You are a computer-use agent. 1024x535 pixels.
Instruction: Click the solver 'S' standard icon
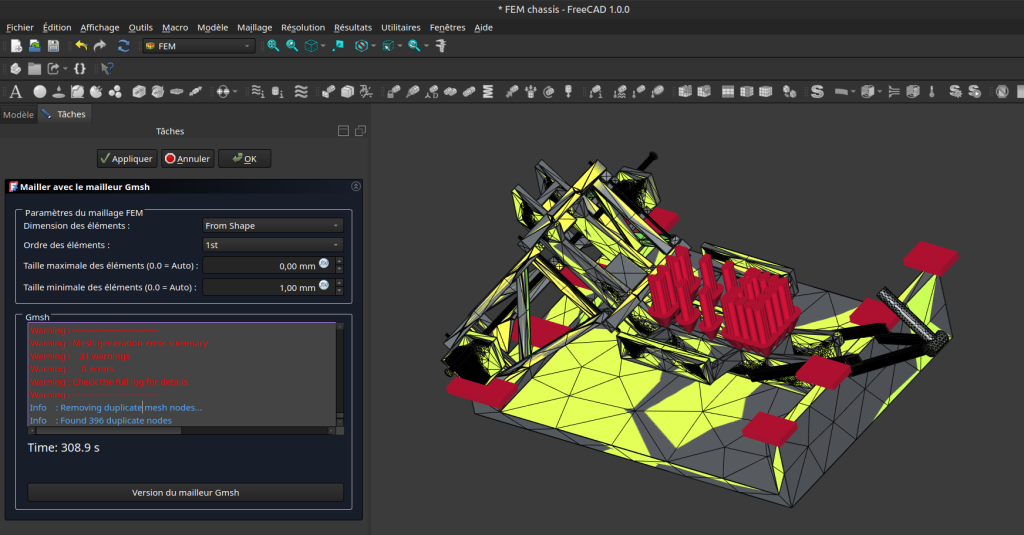[817, 91]
